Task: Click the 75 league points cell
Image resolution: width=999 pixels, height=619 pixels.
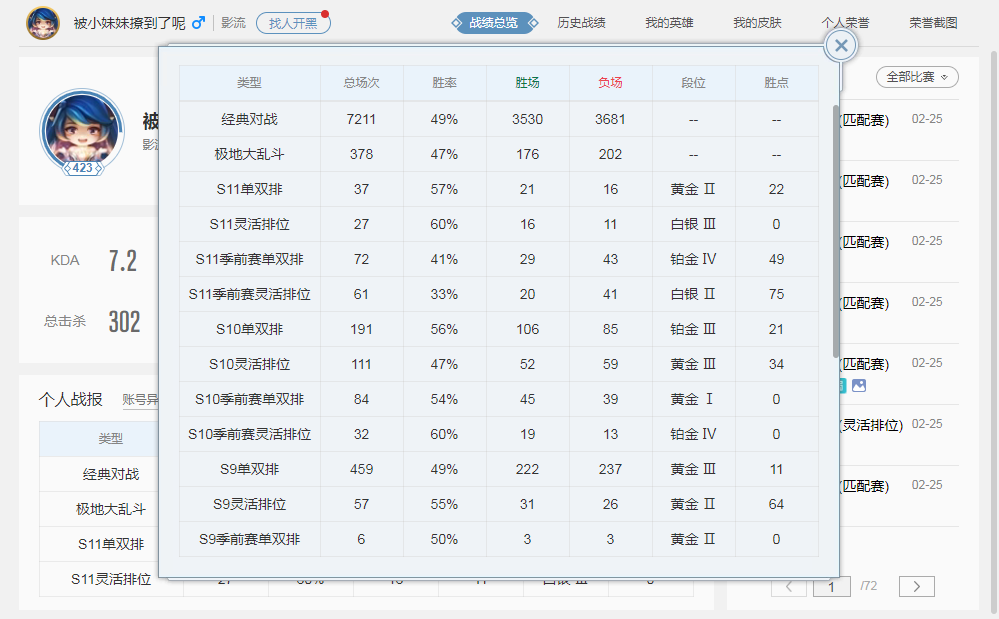Action: 776,294
